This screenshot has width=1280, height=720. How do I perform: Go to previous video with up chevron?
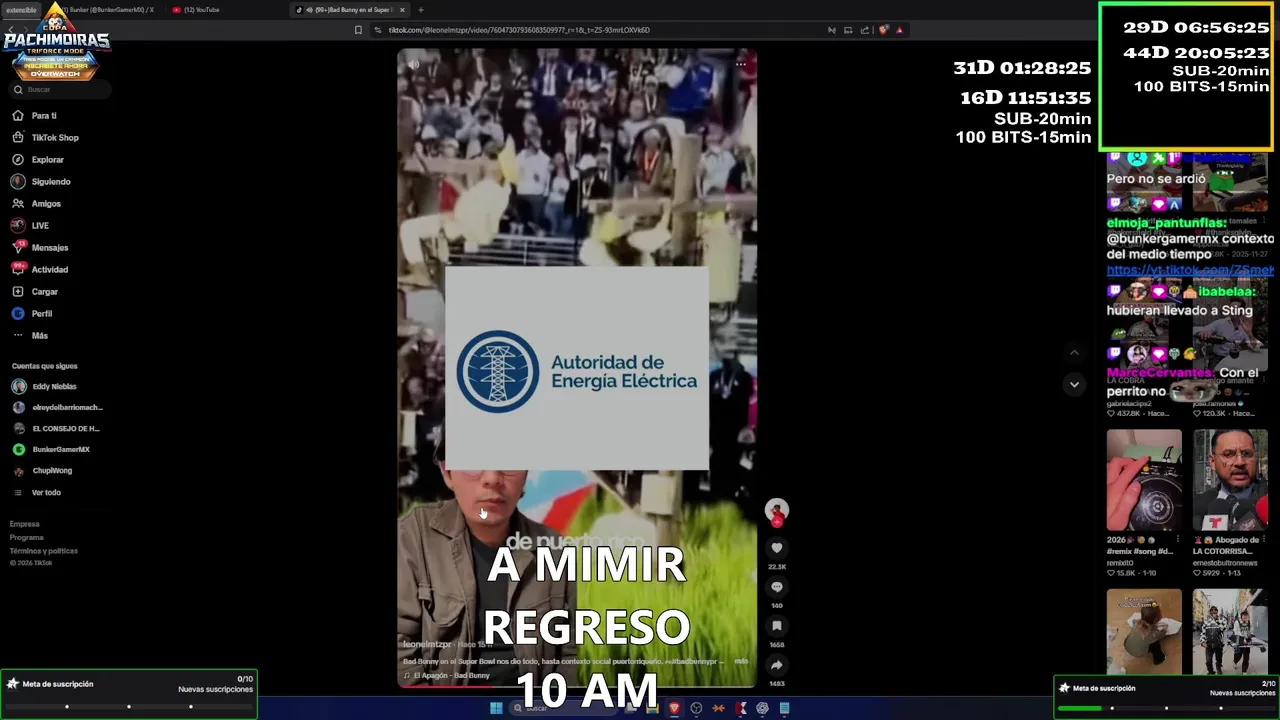1074,352
